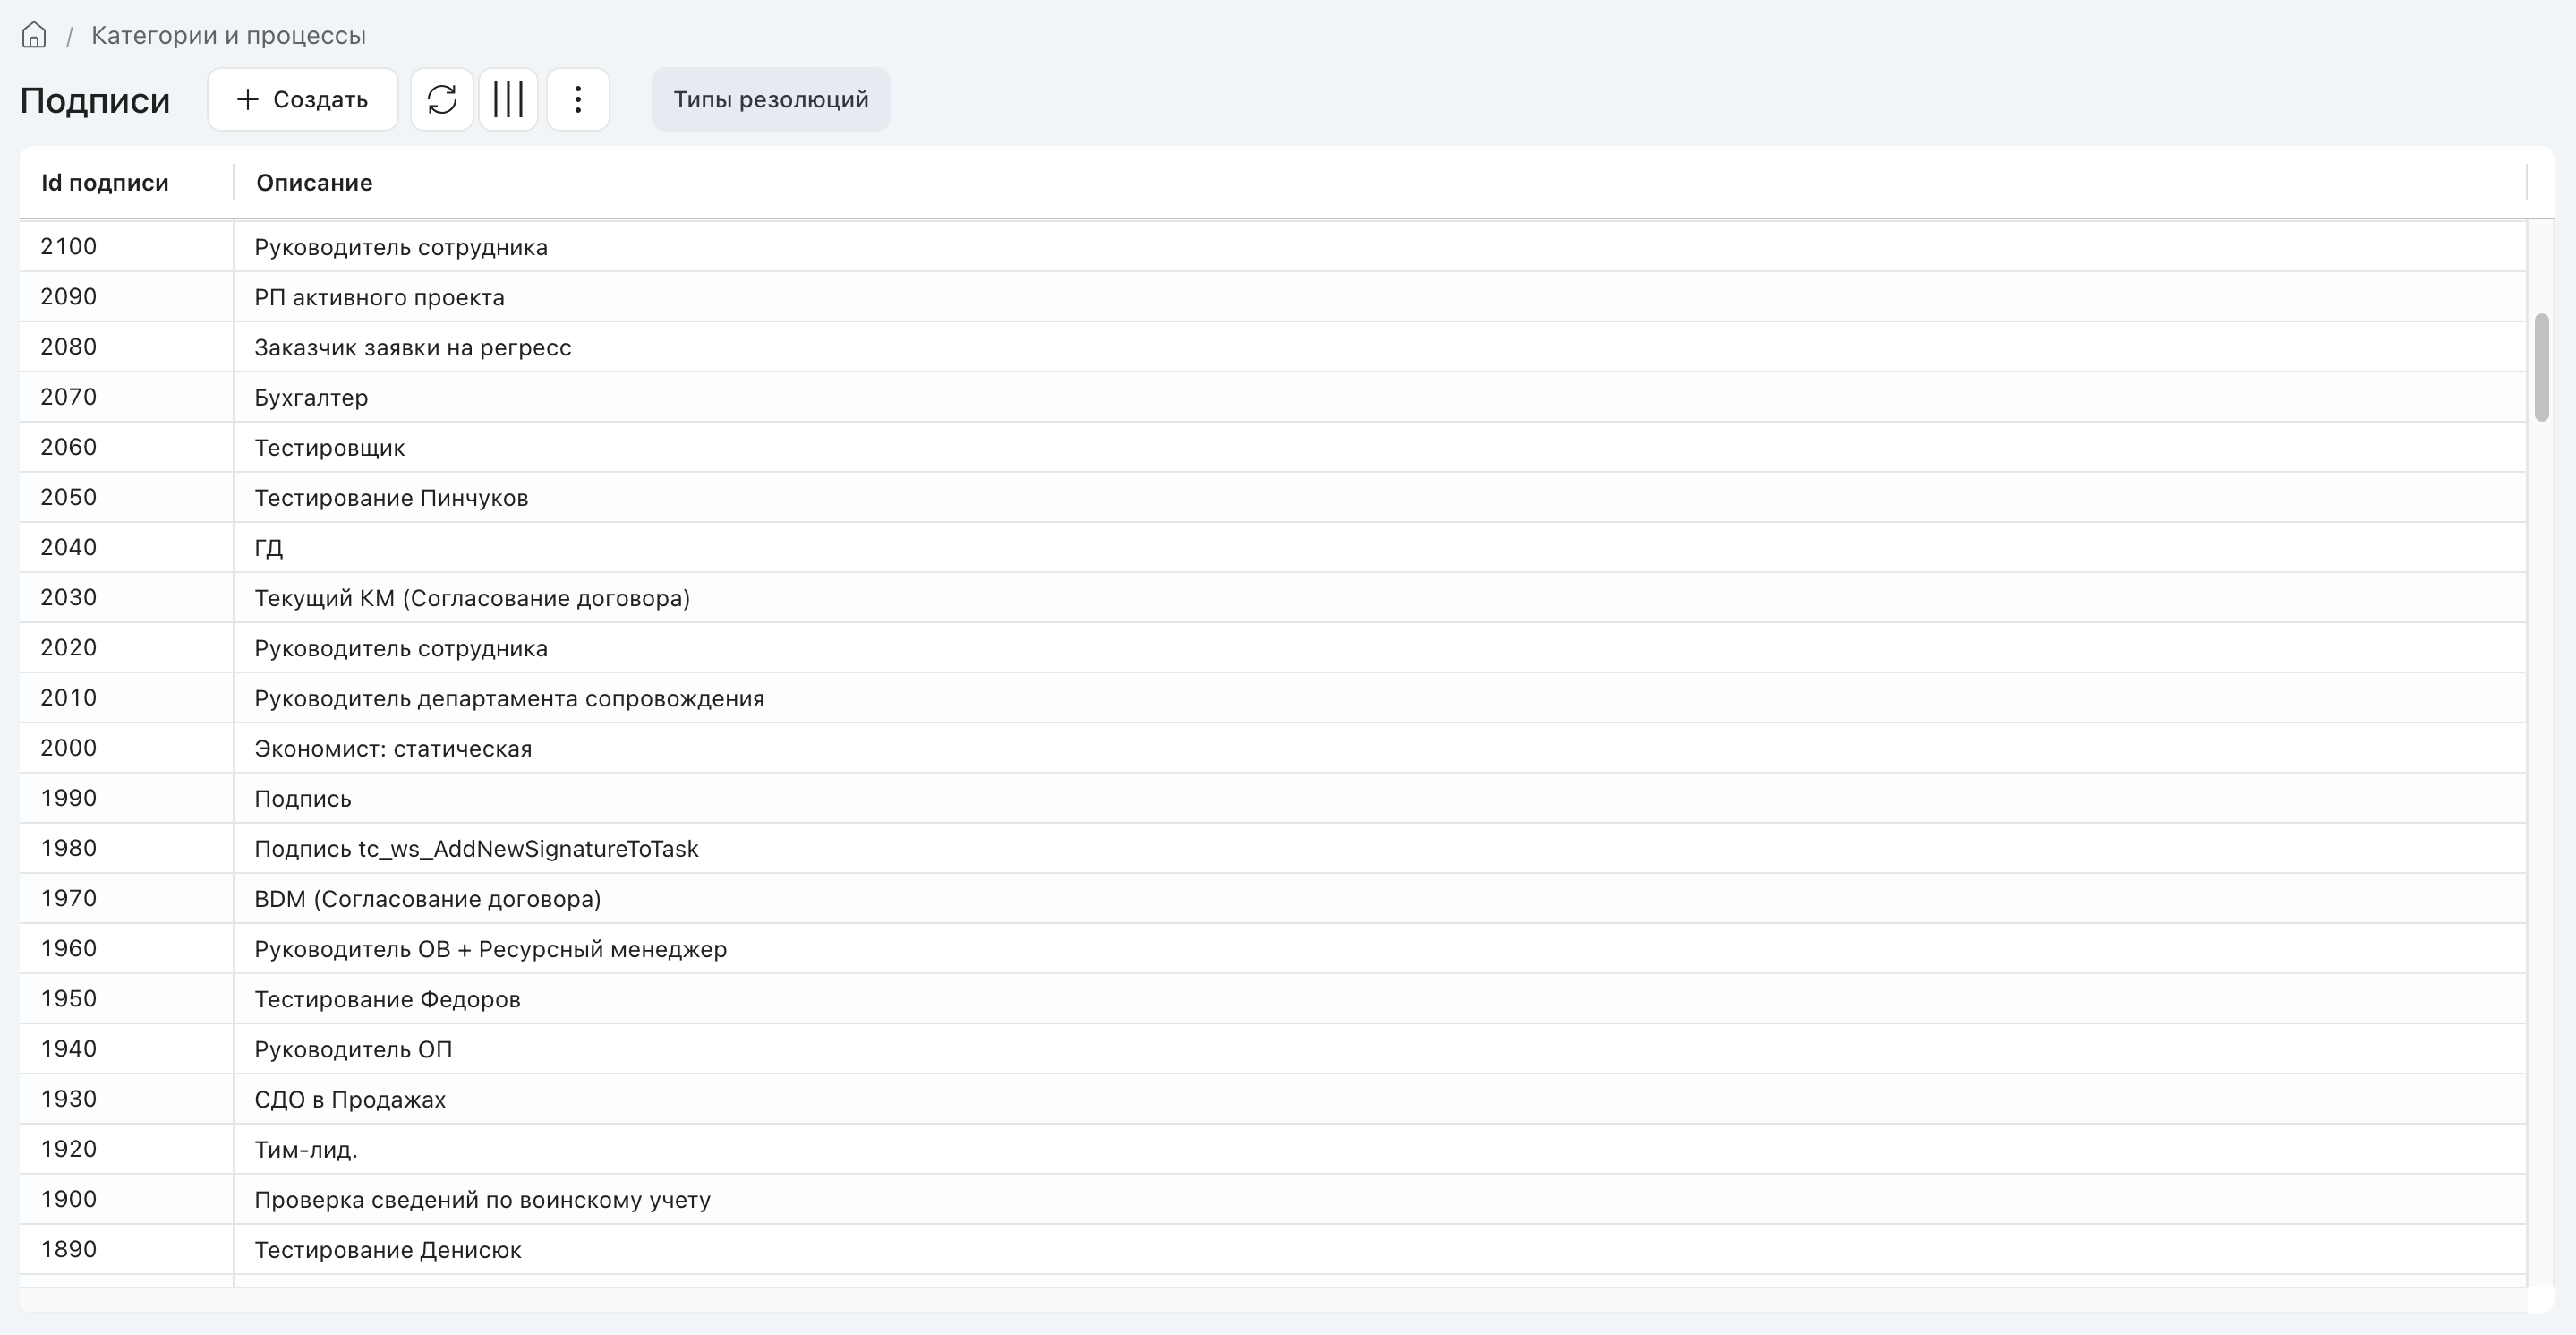
Task: Sort by Id подписи column header
Action: click(105, 182)
